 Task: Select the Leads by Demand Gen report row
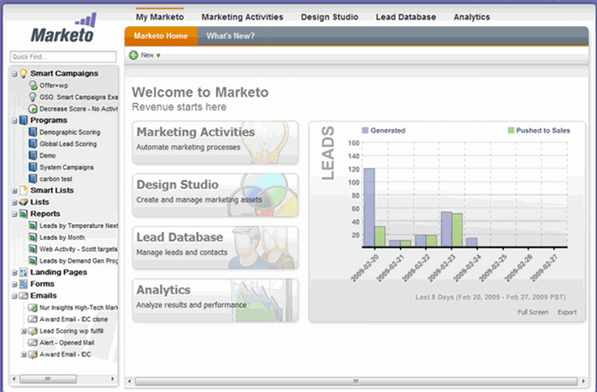(73, 261)
